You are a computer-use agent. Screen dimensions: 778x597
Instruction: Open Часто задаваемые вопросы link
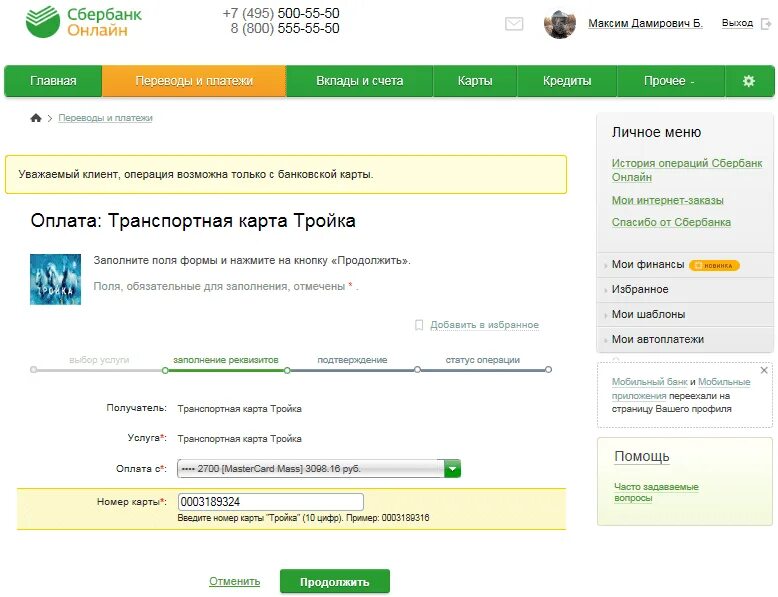[656, 492]
